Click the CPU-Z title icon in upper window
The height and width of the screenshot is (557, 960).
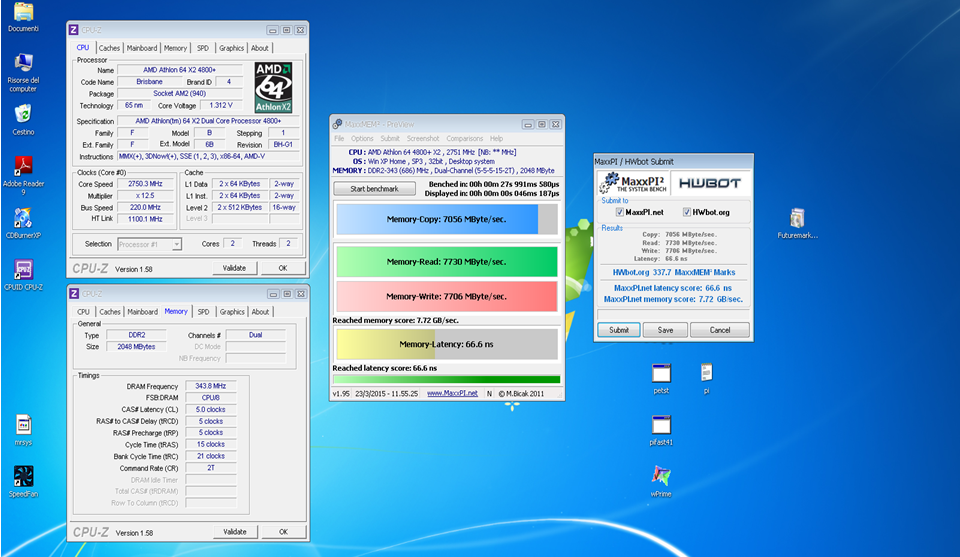pos(73,29)
